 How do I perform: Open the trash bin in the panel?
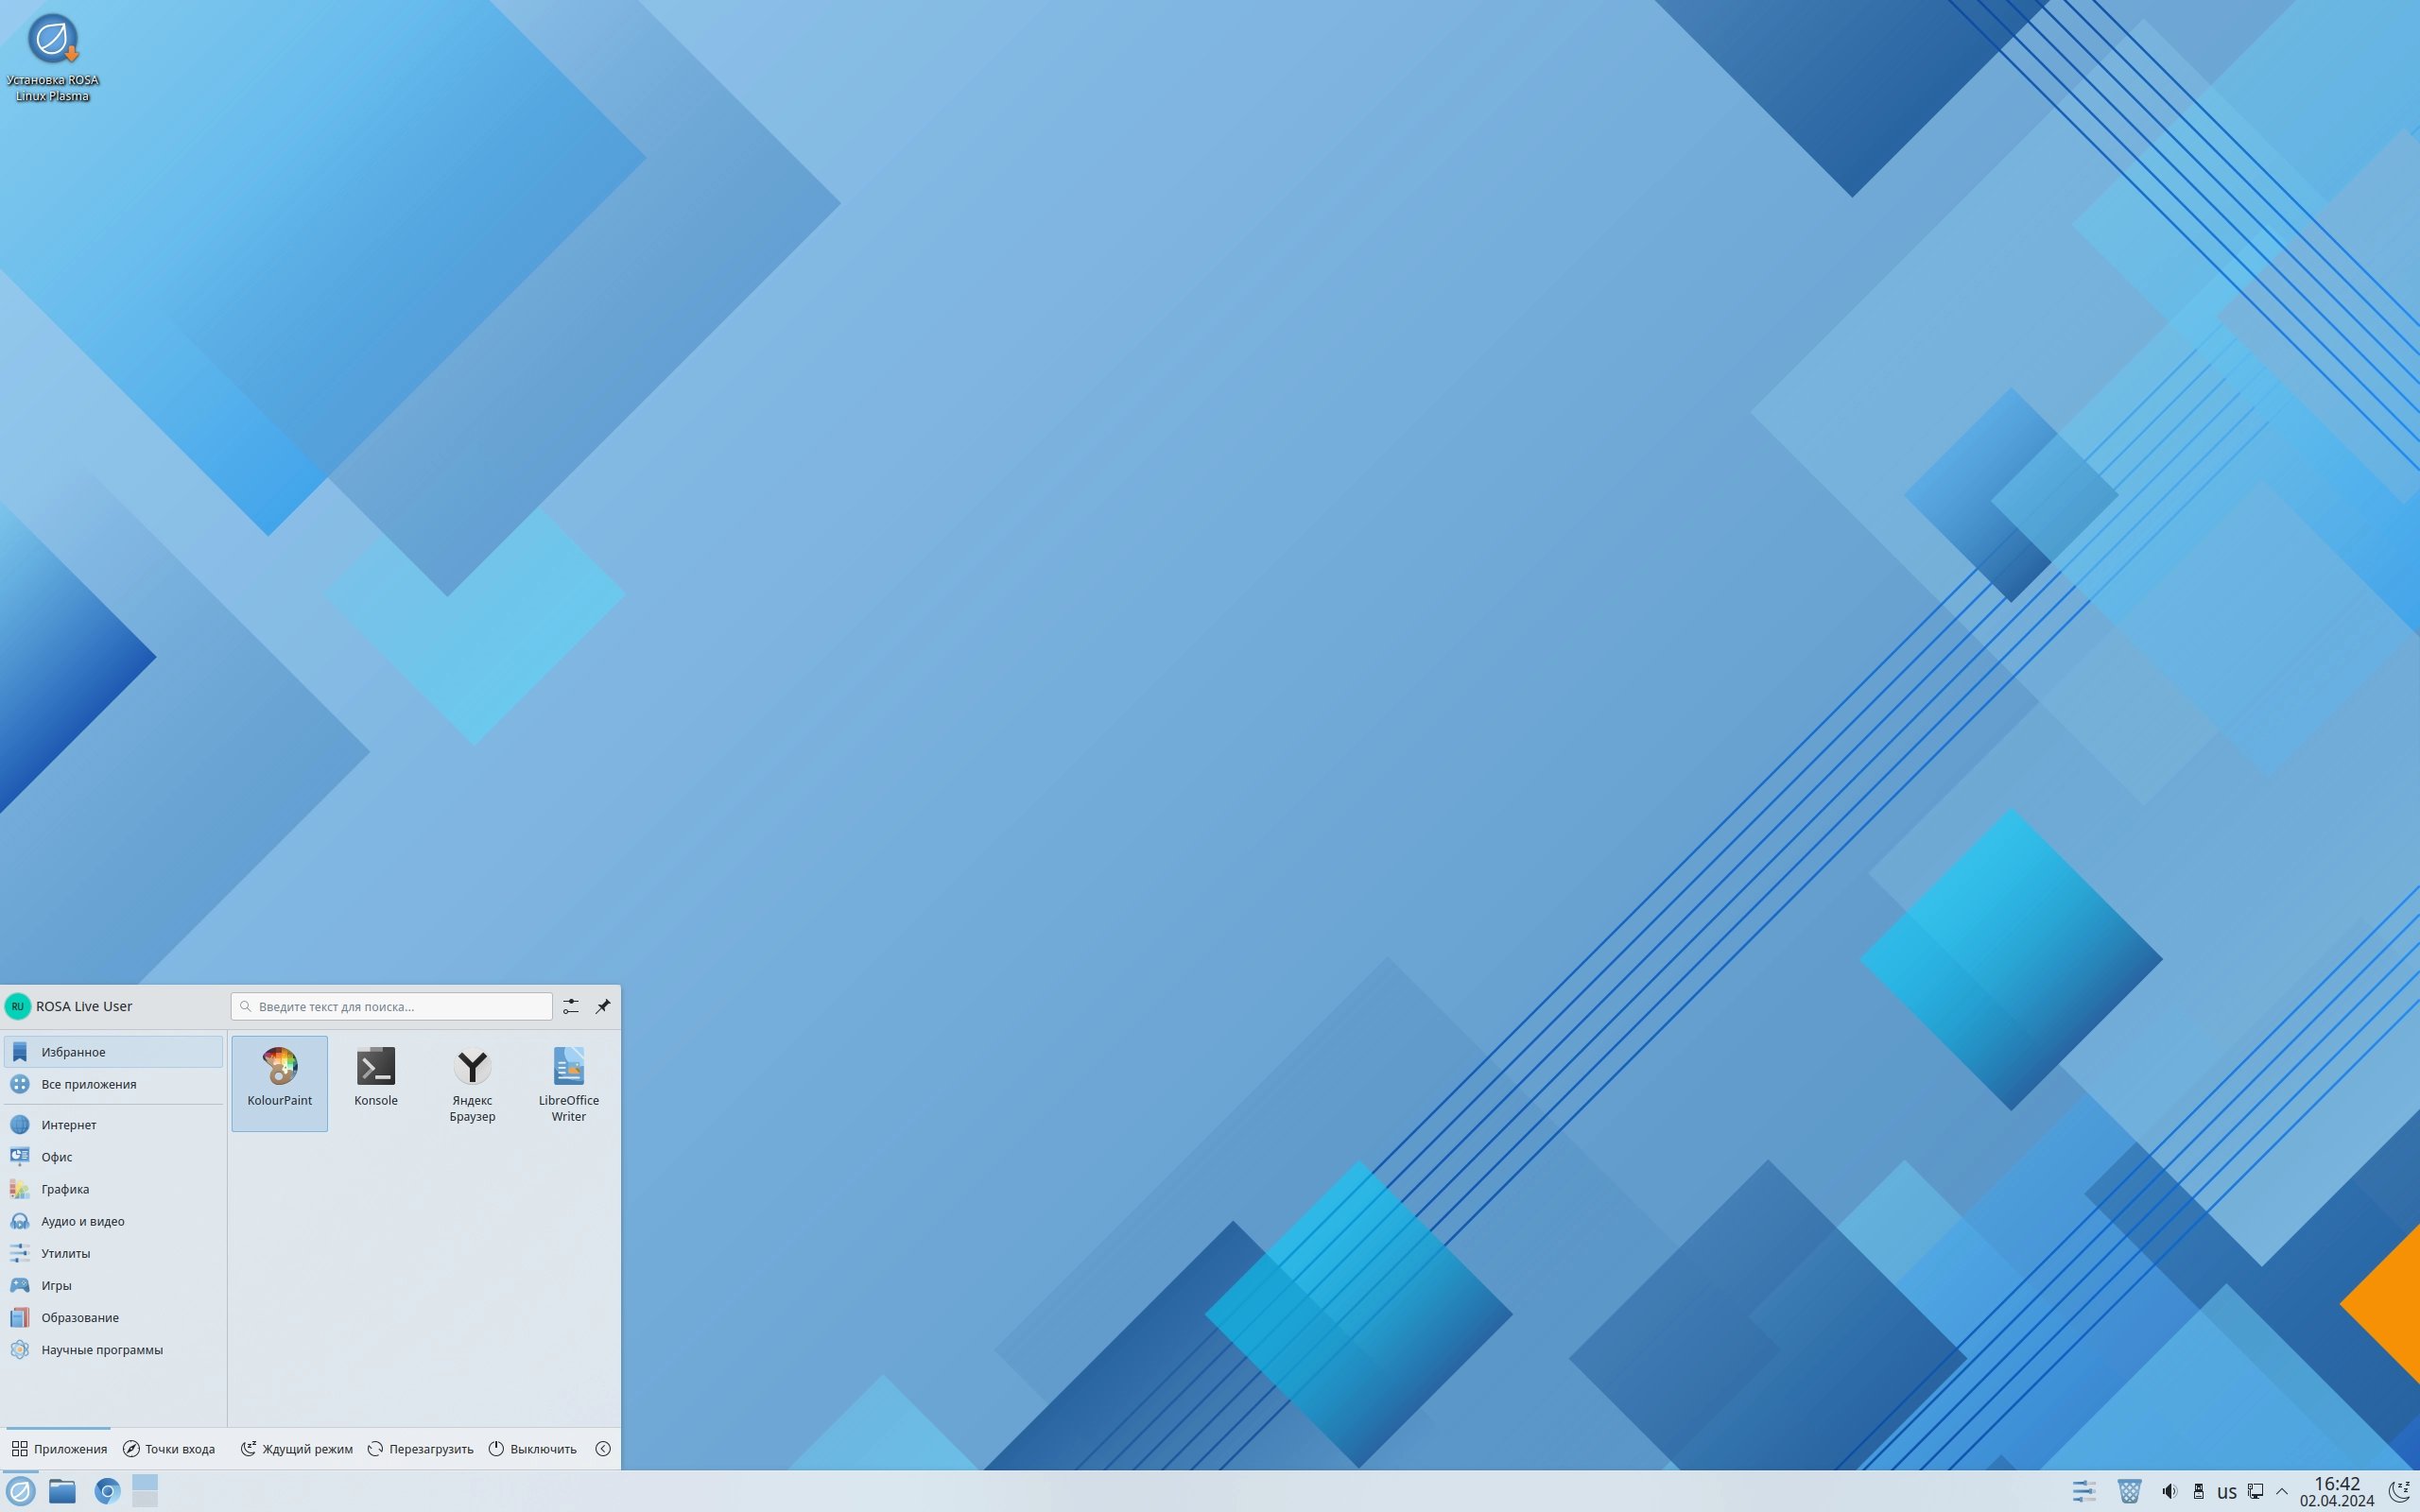[x=2129, y=1491]
